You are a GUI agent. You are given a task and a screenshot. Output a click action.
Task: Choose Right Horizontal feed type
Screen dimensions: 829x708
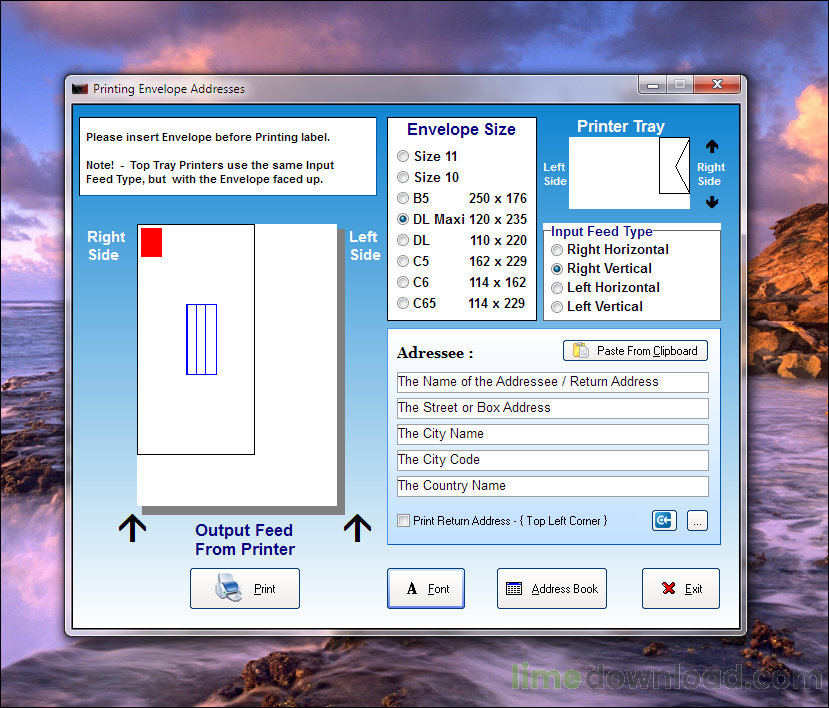coord(557,250)
